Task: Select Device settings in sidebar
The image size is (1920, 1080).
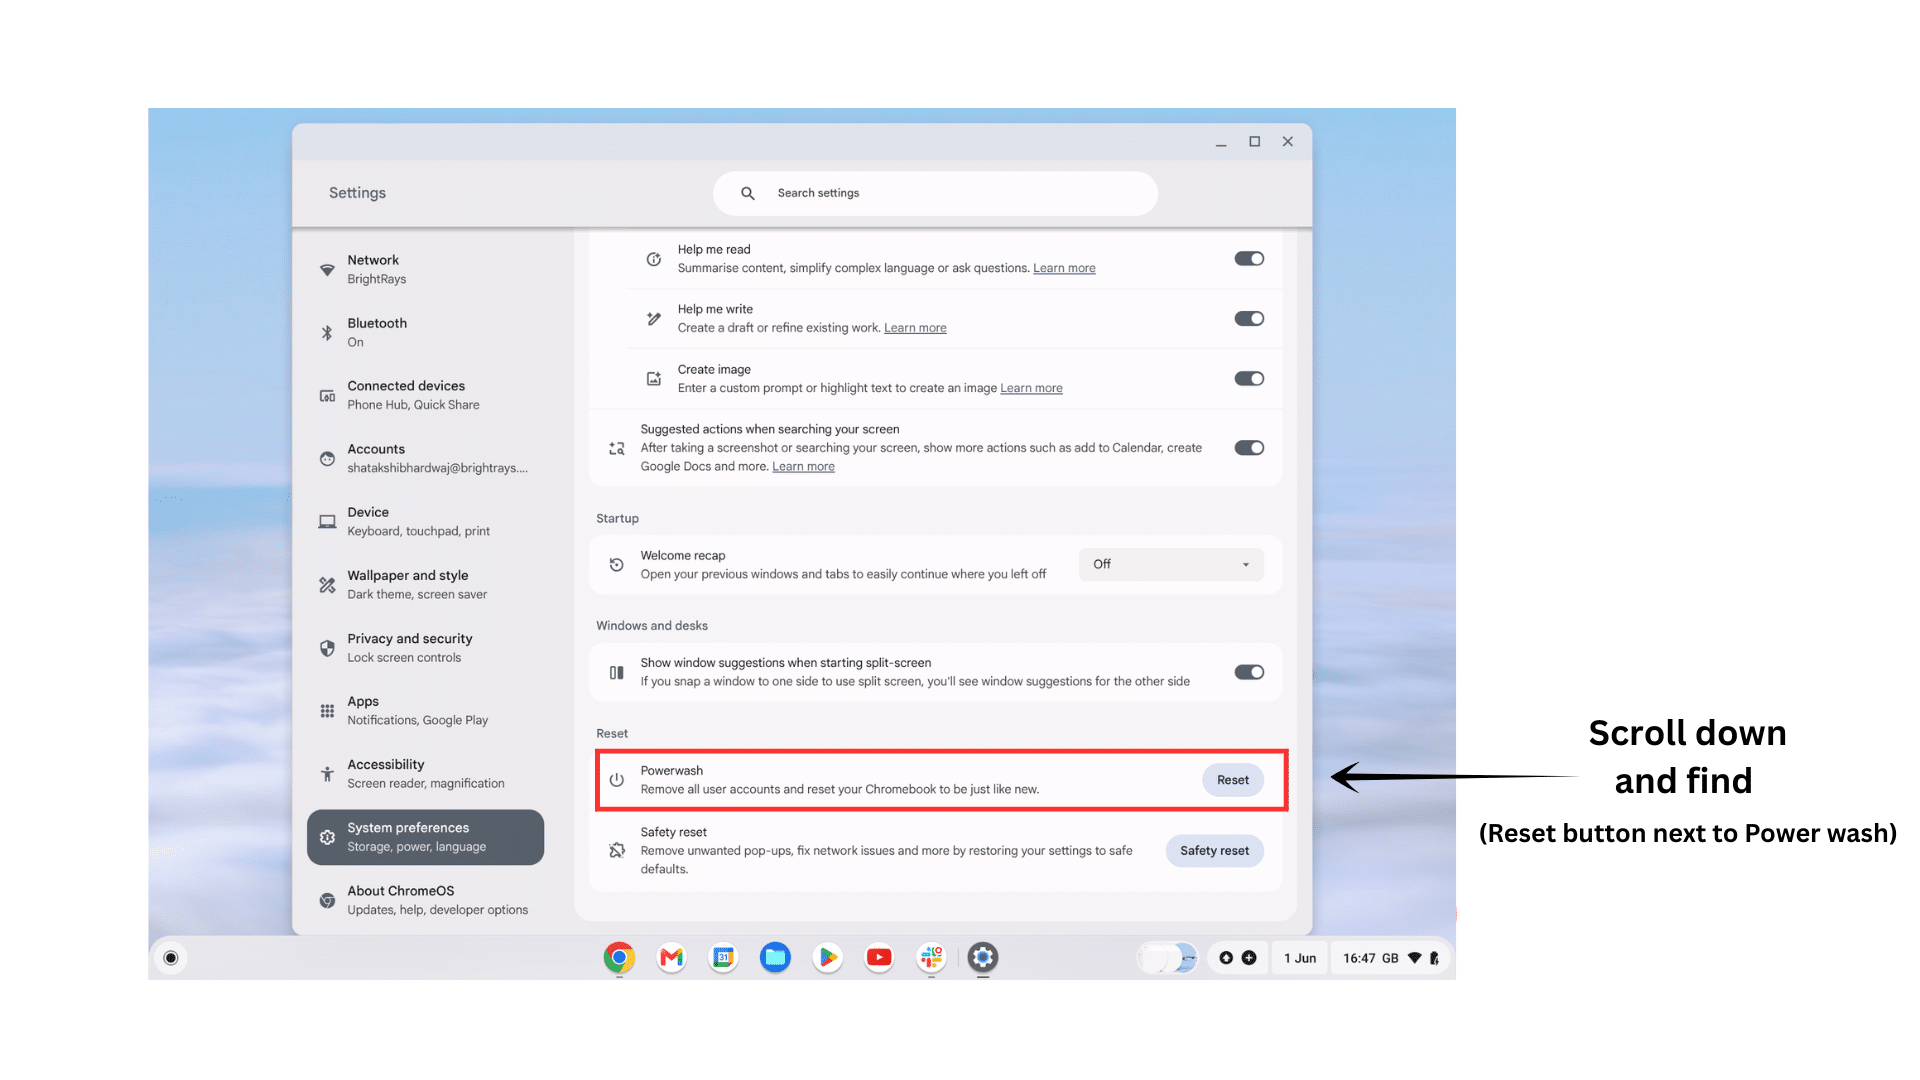Action: click(425, 521)
